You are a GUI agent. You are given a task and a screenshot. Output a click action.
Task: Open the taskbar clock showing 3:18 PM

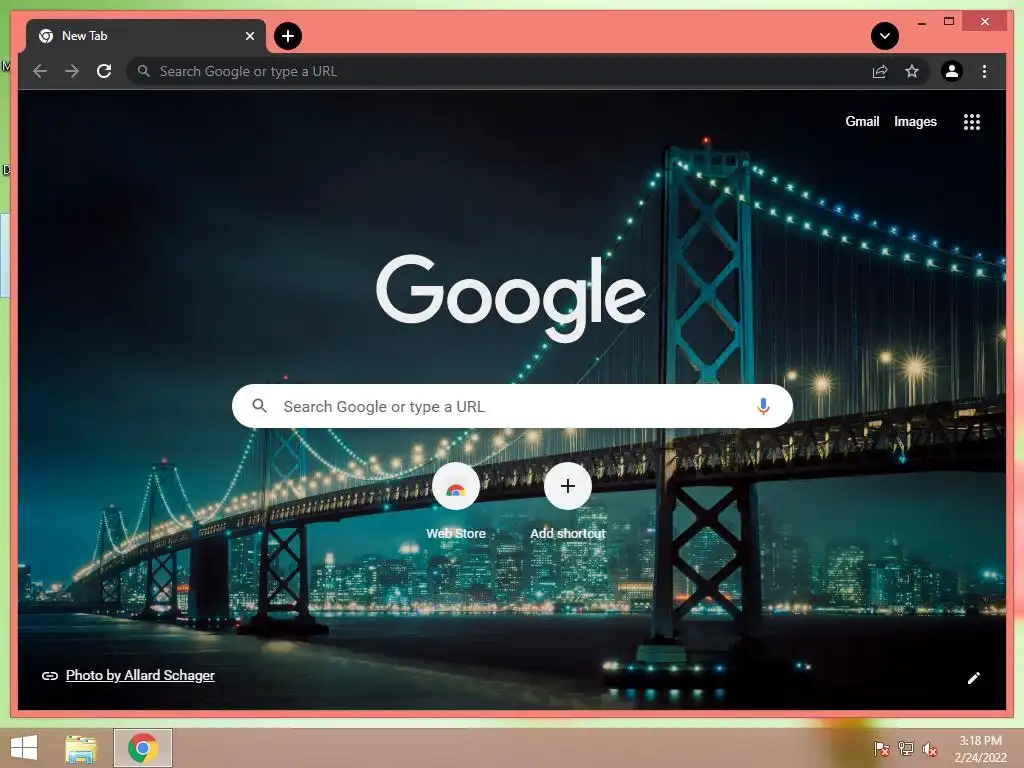[980, 748]
